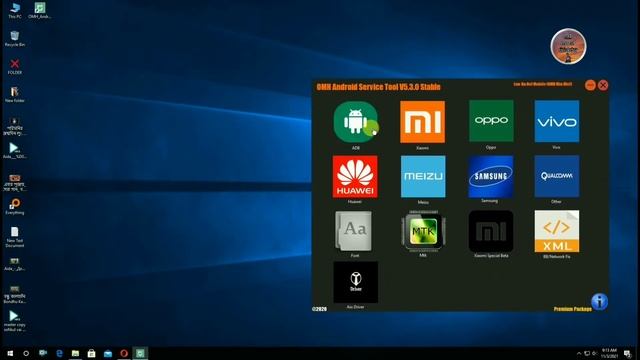Select the Recycle Bin icon
This screenshot has width=640, height=360.
(x=15, y=38)
